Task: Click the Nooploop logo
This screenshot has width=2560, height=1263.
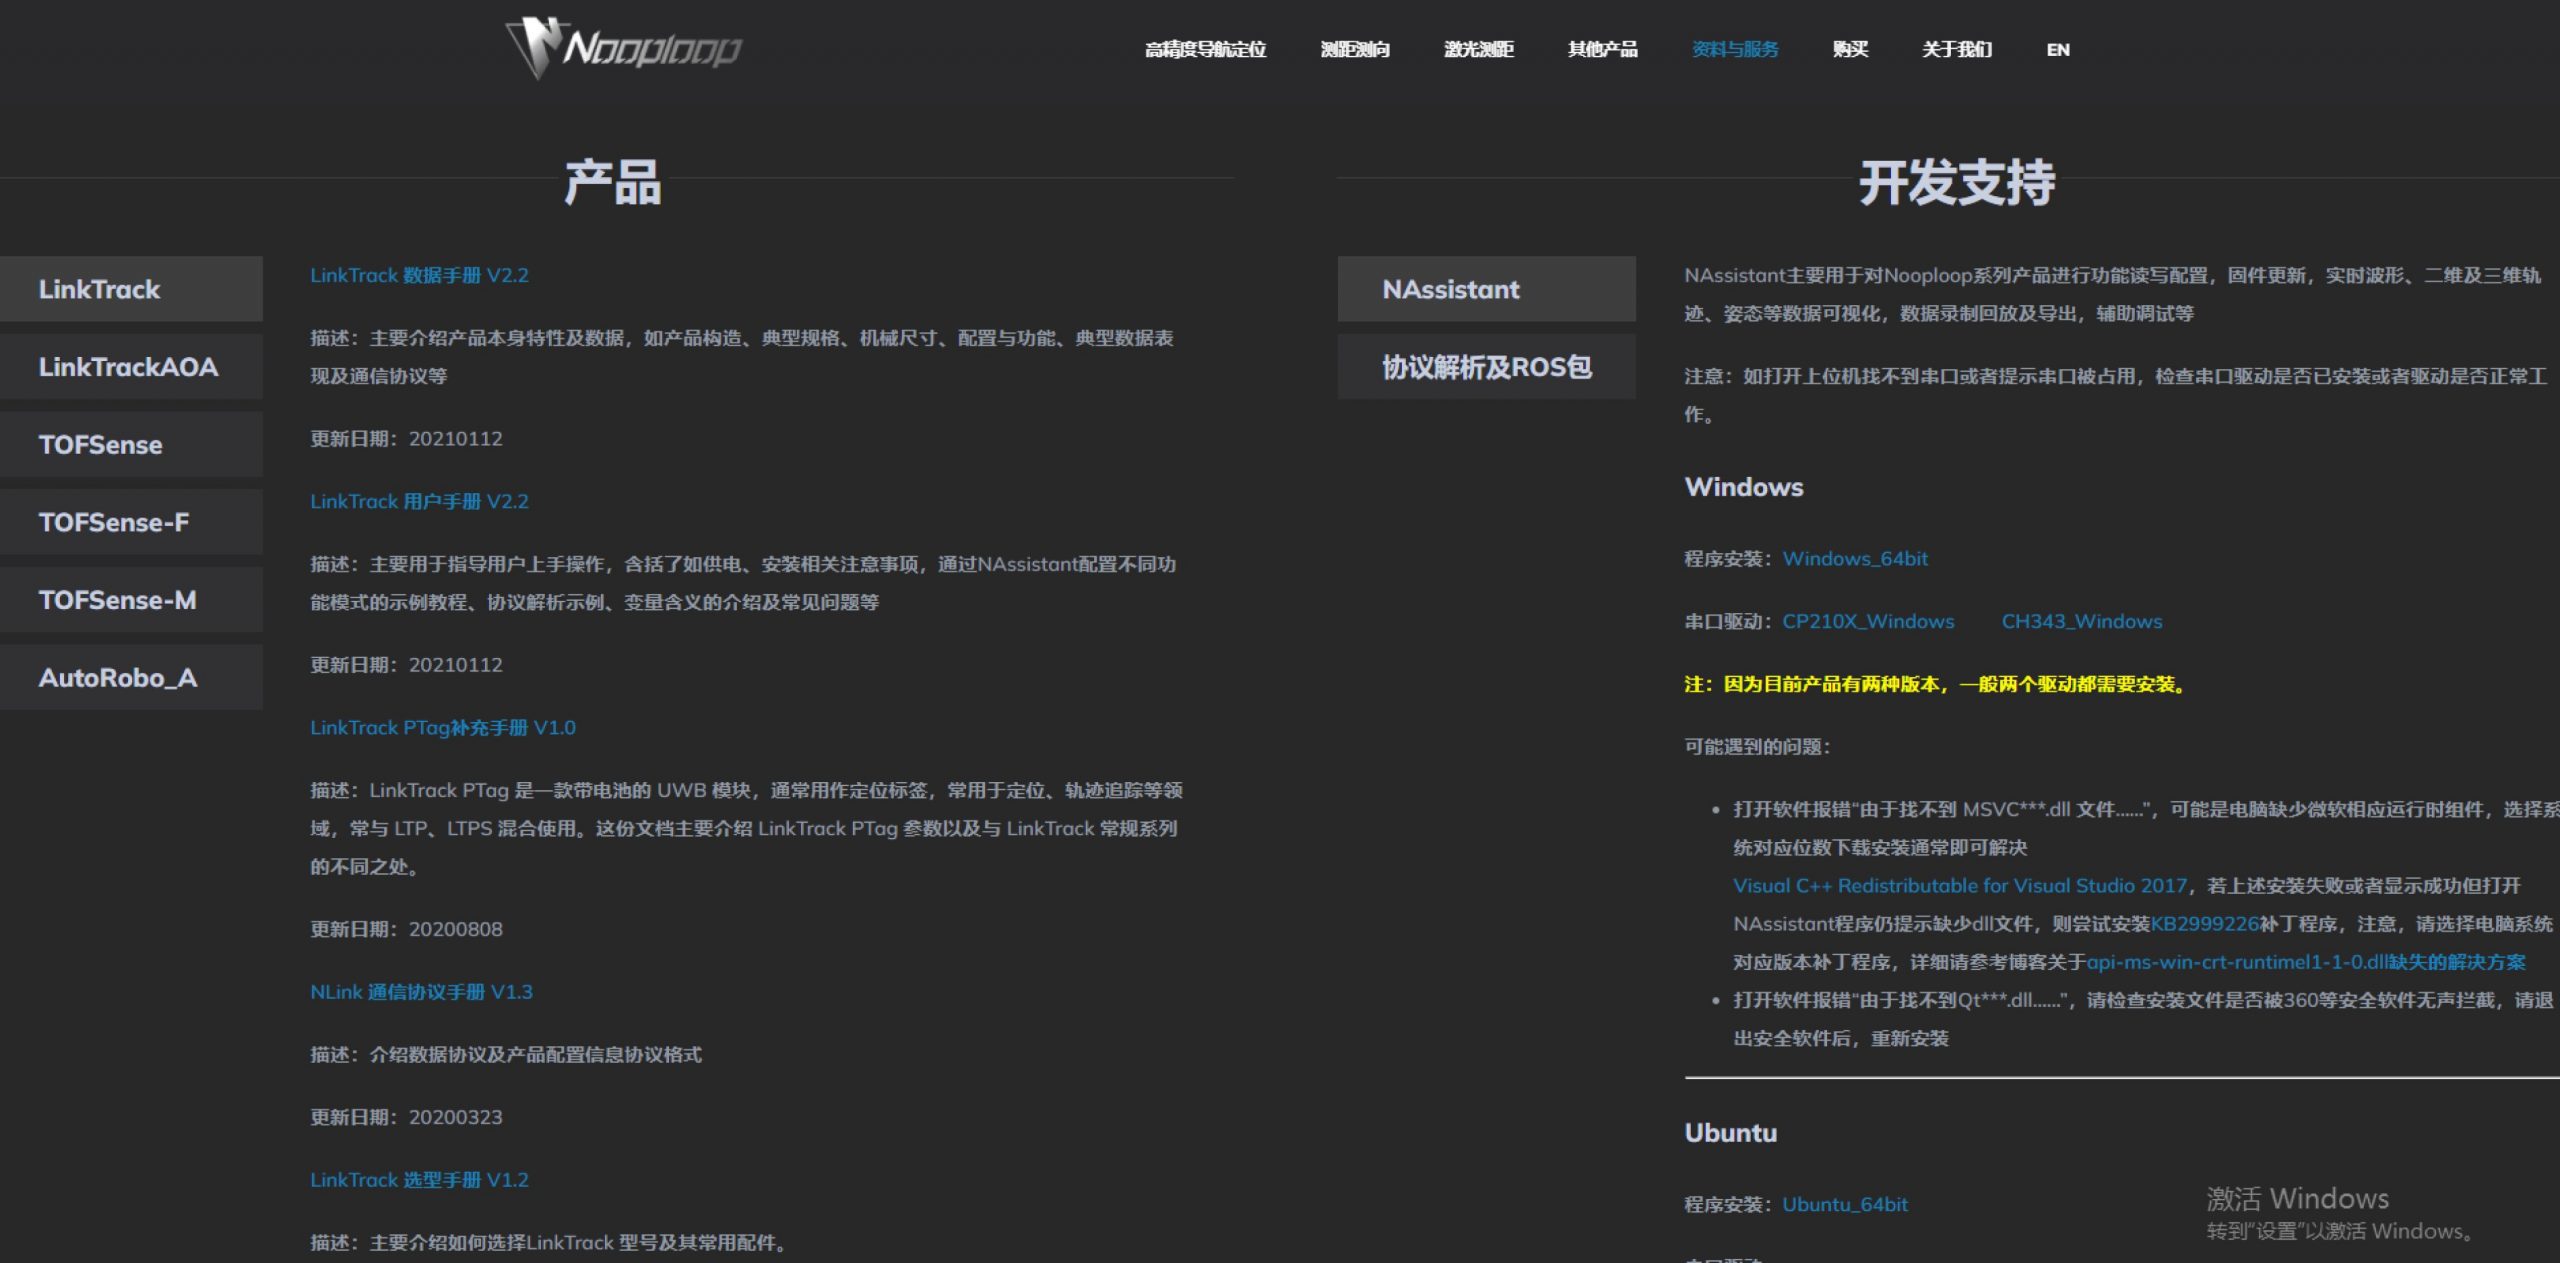Action: (x=624, y=48)
